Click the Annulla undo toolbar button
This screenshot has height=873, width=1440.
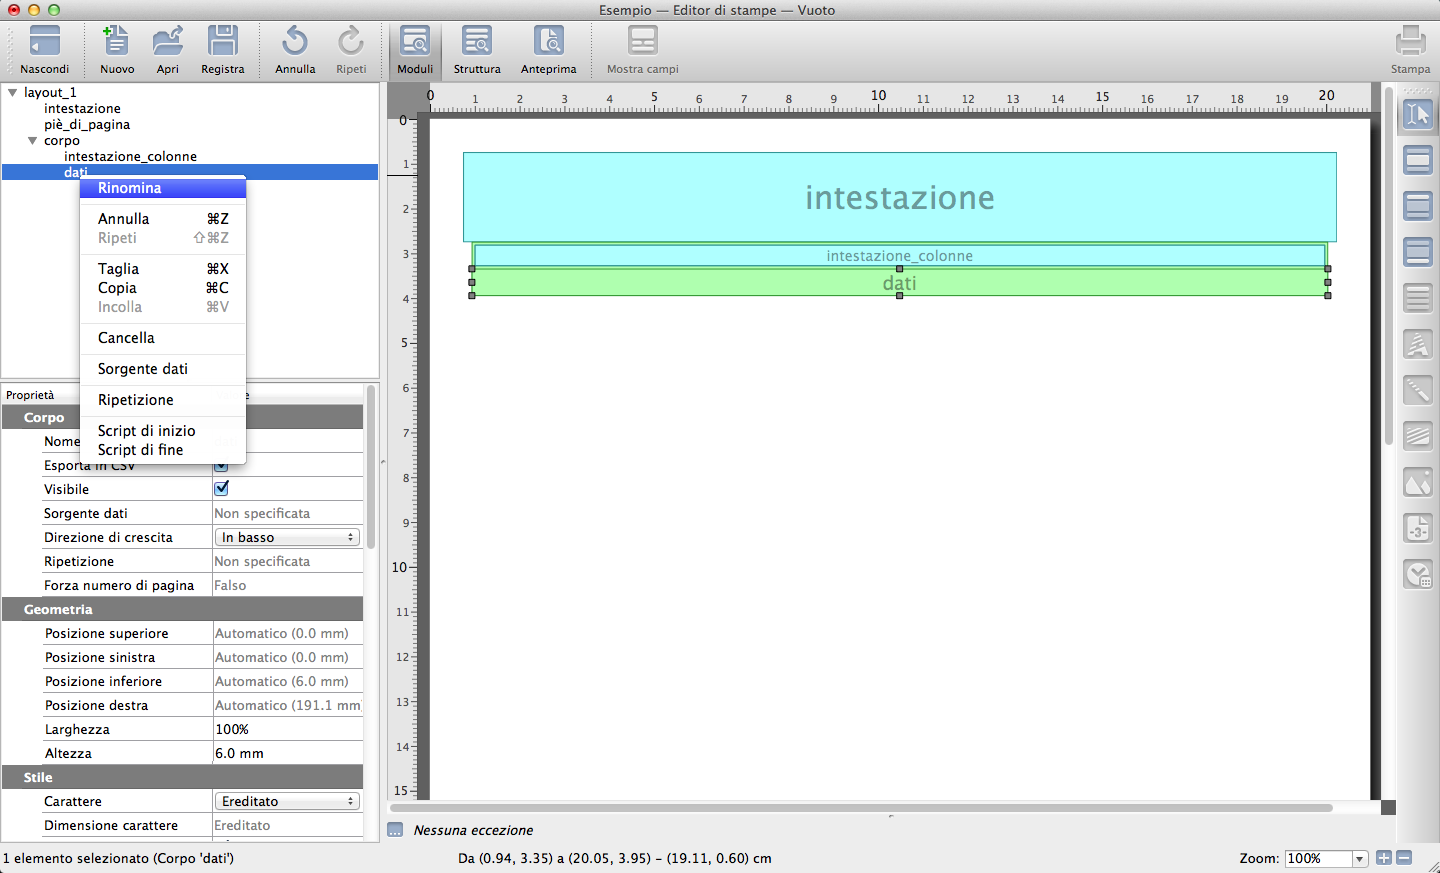[x=295, y=42]
